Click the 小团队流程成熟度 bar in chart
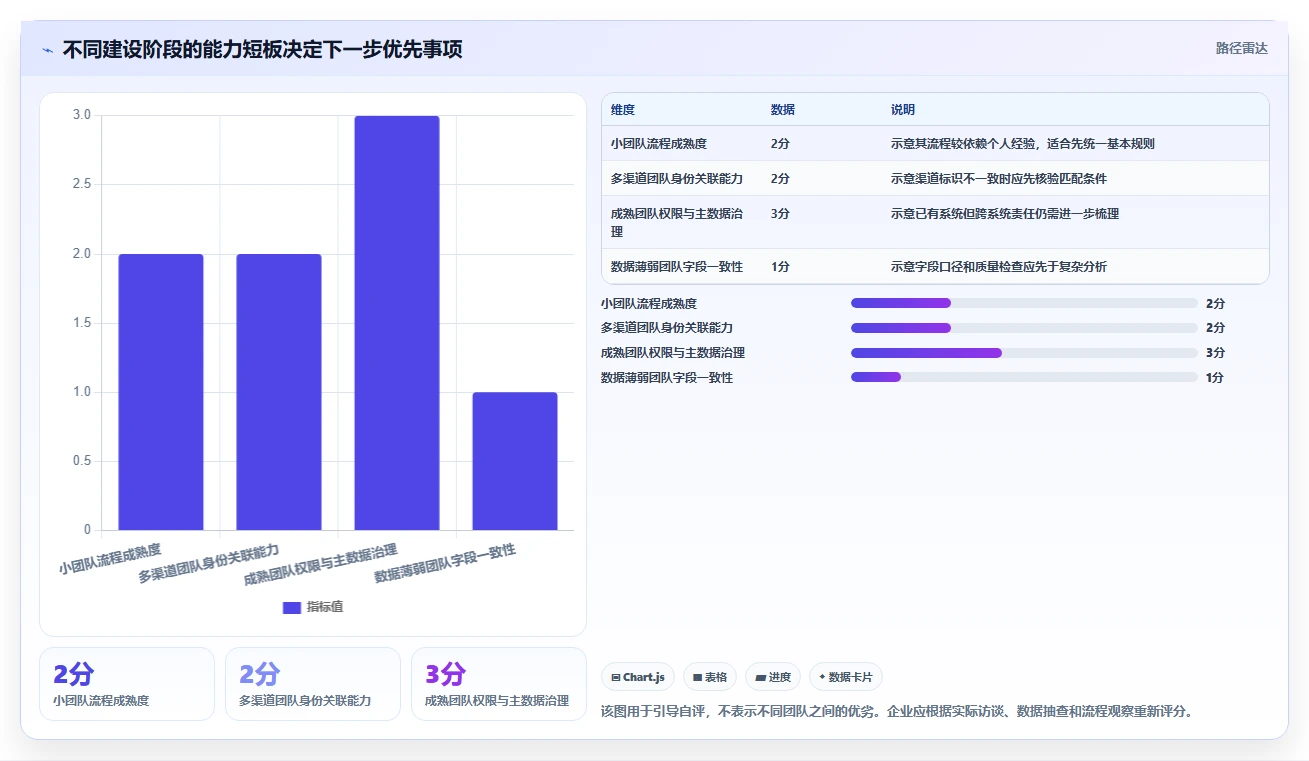This screenshot has height=761, width=1309. [x=161, y=392]
